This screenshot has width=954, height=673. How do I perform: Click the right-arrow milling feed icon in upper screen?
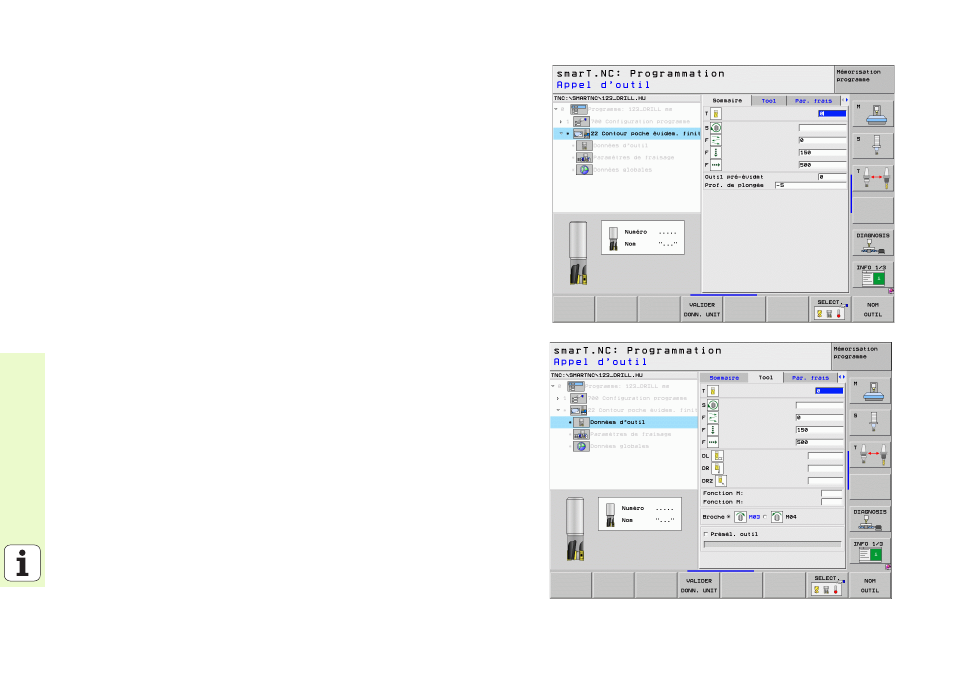[716, 165]
